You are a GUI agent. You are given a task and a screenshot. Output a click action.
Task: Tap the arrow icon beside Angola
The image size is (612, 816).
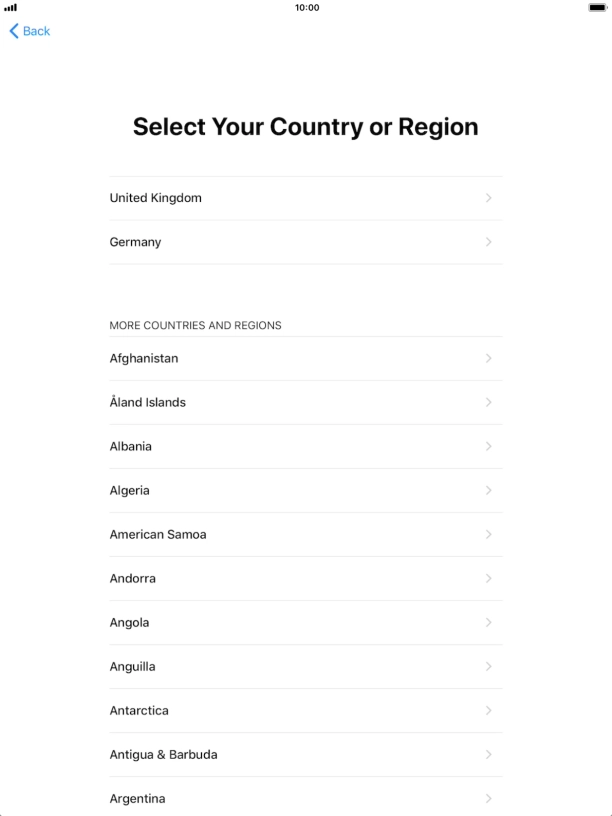point(488,622)
